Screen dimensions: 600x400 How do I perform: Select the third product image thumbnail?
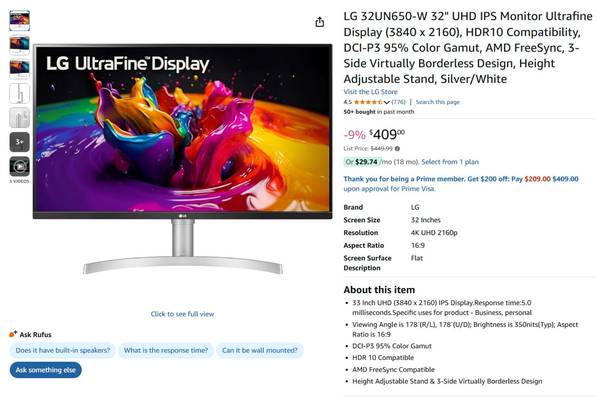coord(20,69)
